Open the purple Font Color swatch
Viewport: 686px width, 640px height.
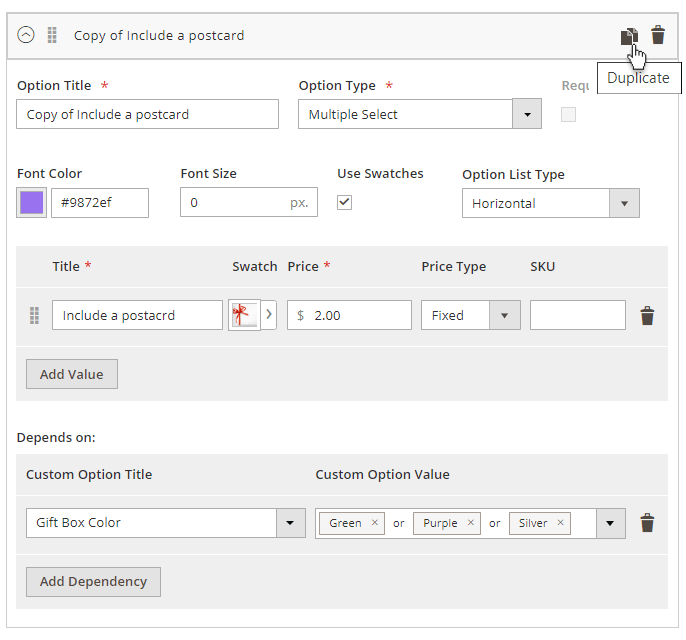31,203
